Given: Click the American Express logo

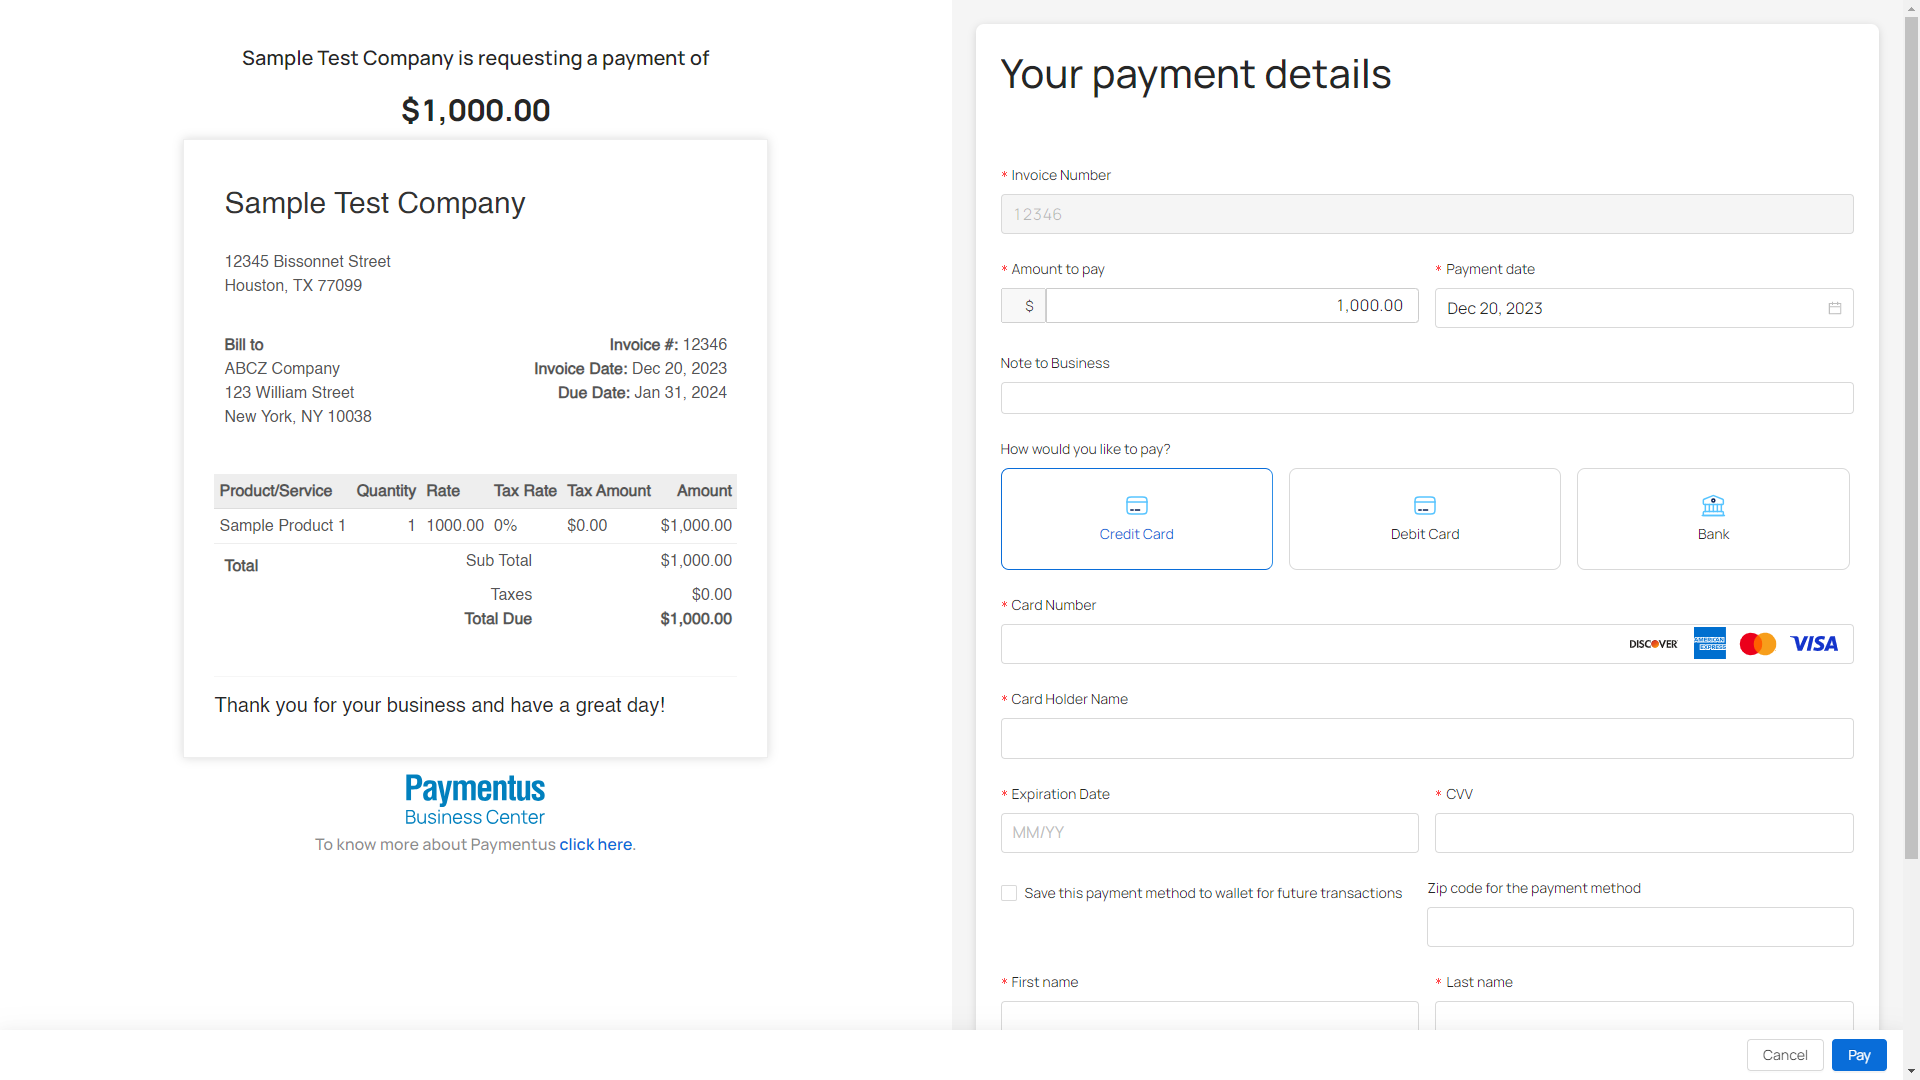Looking at the screenshot, I should click(1709, 644).
